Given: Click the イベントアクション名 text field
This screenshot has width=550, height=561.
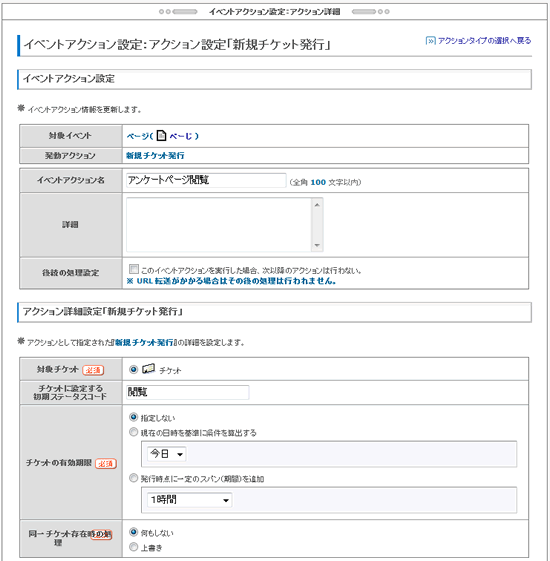Looking at the screenshot, I should 206,180.
